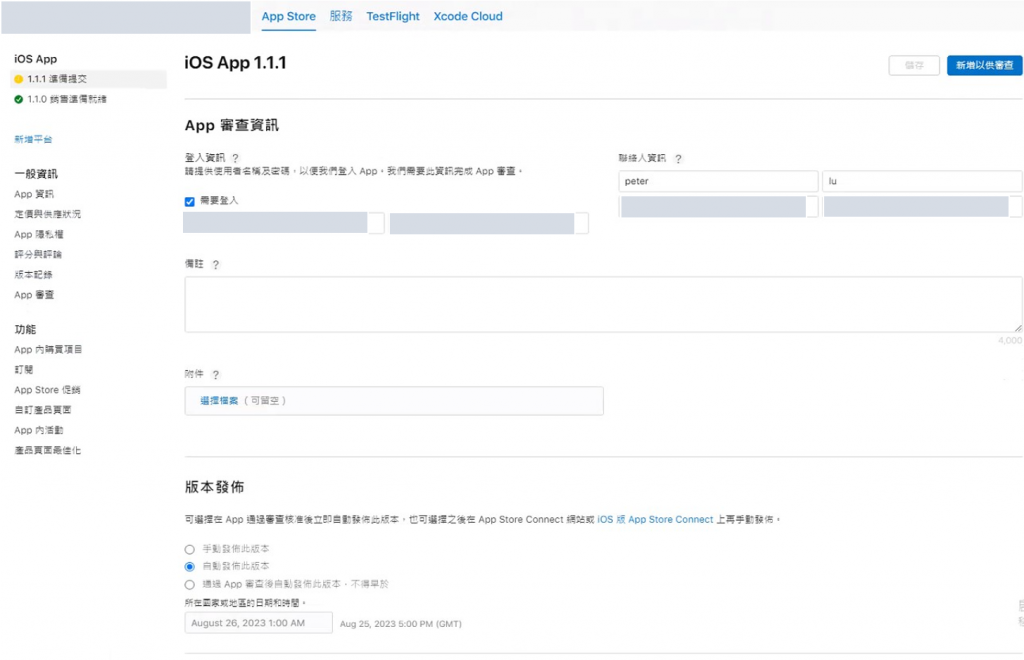Open help icon next to 聯絡人資訊

coord(678,159)
